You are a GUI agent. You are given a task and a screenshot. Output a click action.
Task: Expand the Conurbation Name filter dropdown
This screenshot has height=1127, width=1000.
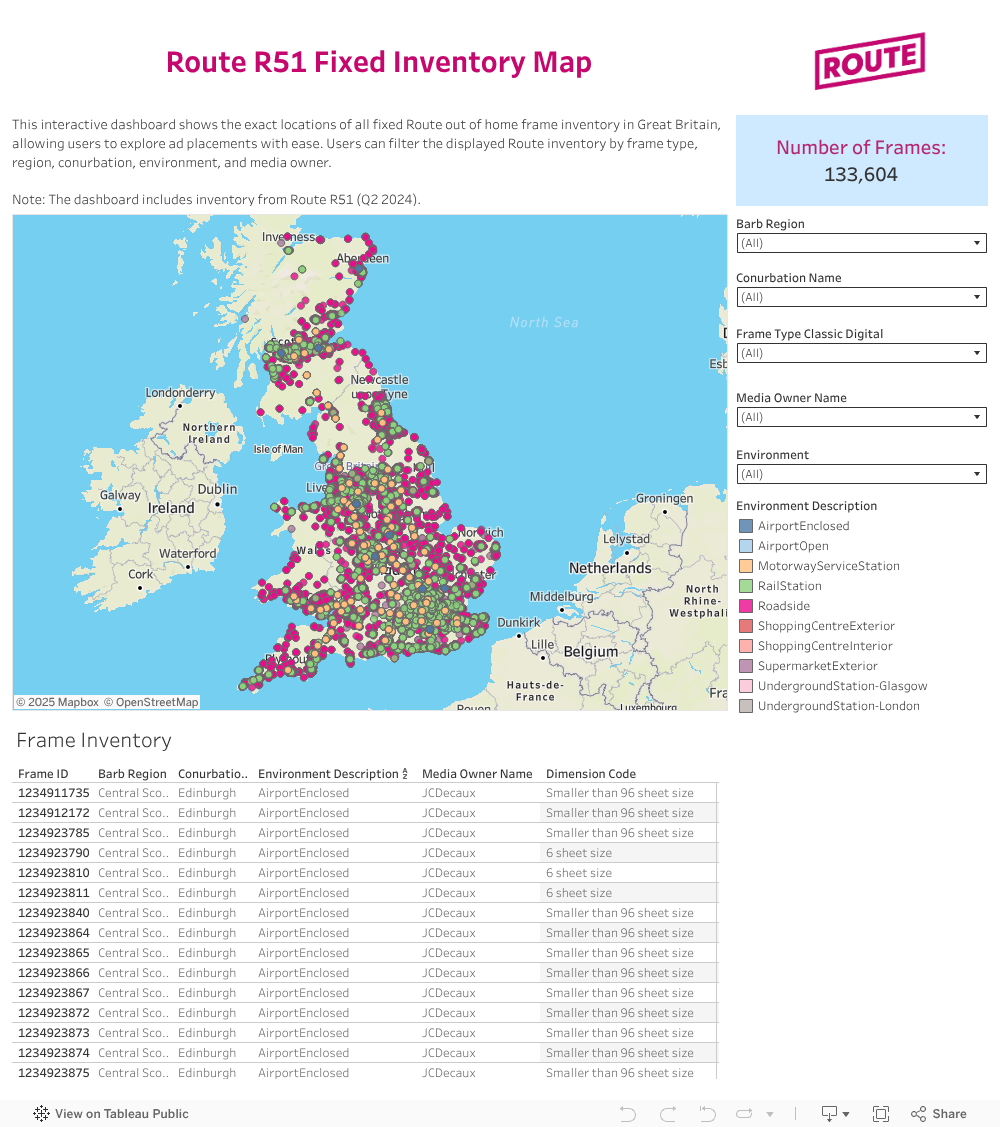[x=861, y=297]
